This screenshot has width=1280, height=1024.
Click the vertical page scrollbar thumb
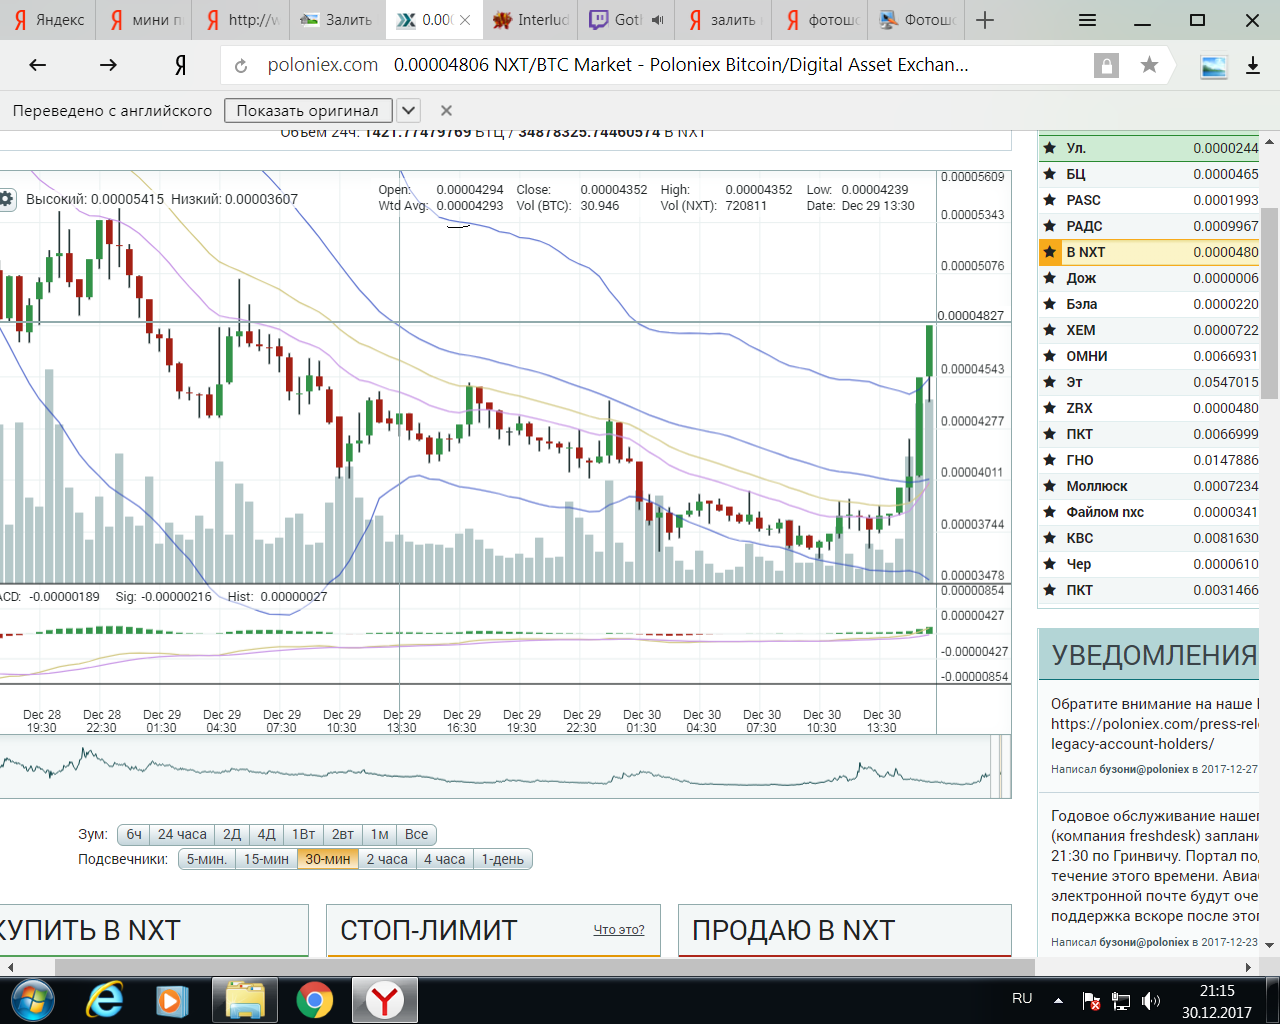click(x=1270, y=303)
